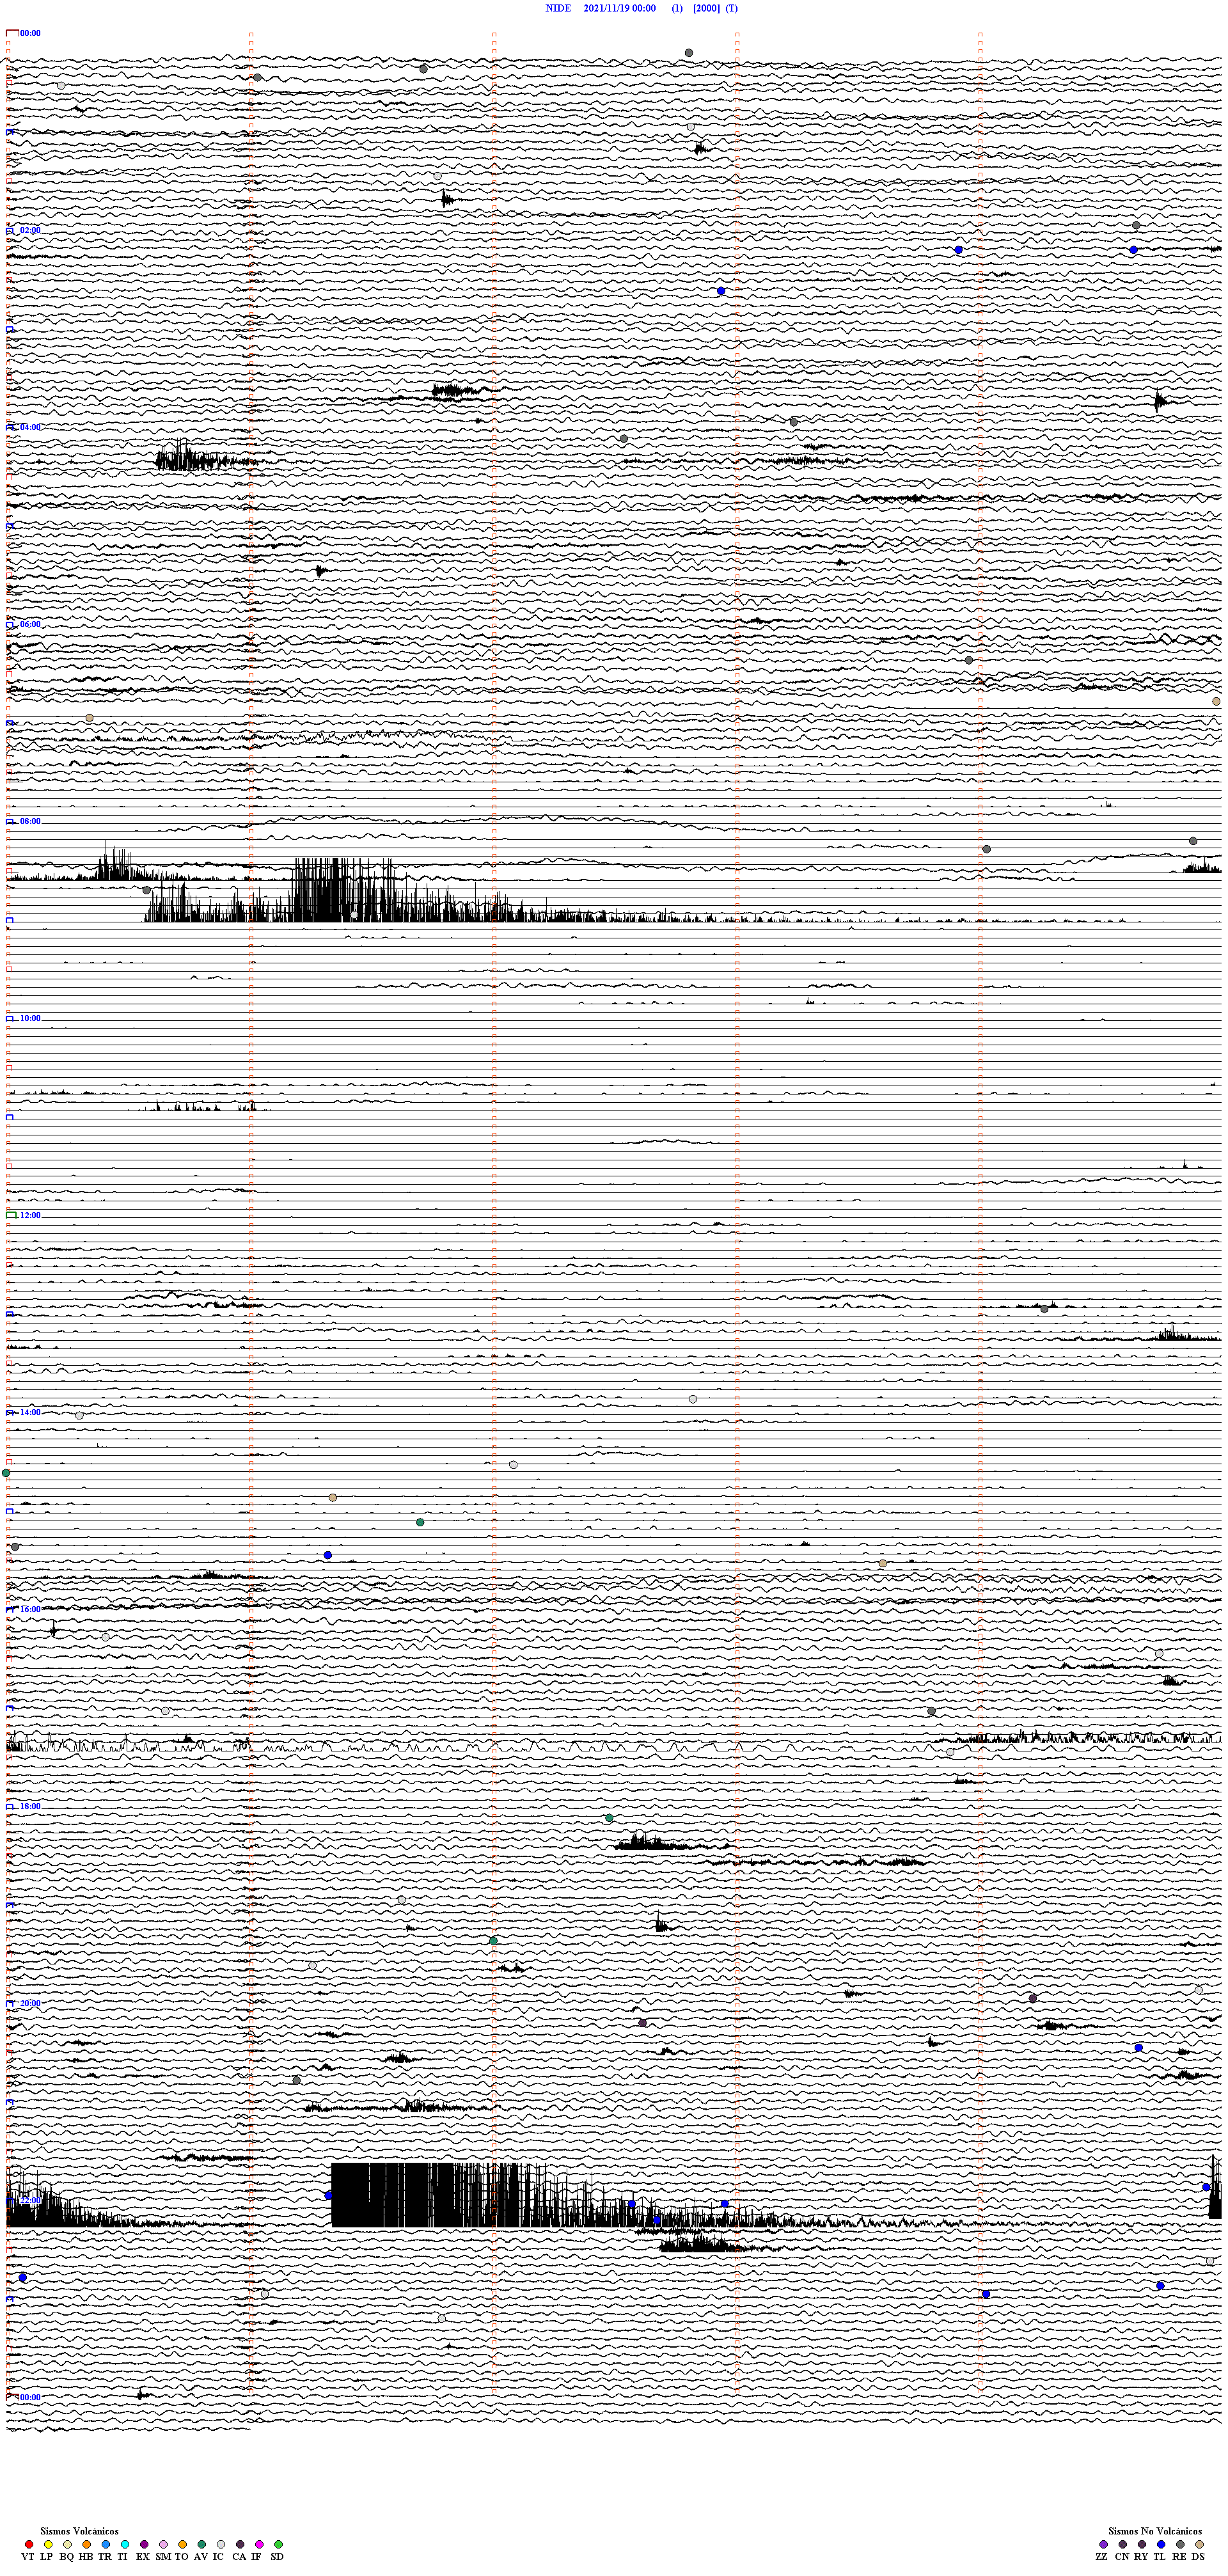Click the 'Sismos Volcánicos' legend heading
The height and width of the screenshot is (2576, 1228).
(x=79, y=2531)
